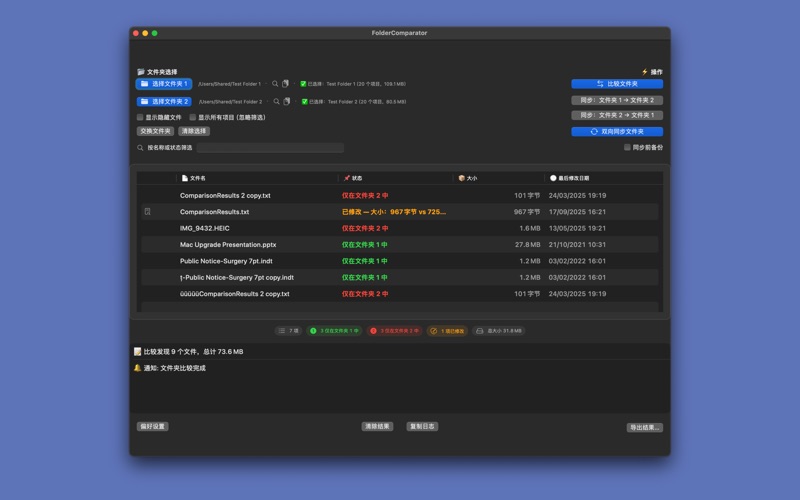Viewport: 800px width, 500px height.
Task: Click the 交换文件夹 button
Action: pyautogui.click(x=156, y=131)
